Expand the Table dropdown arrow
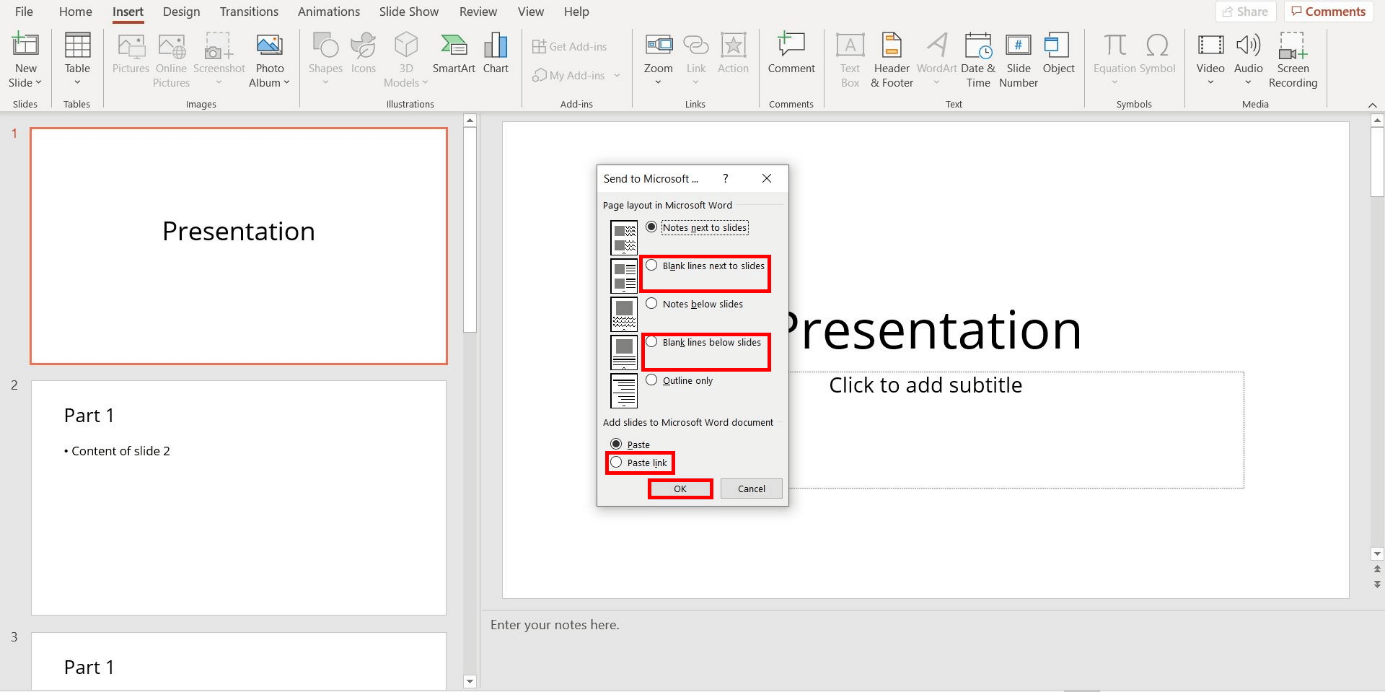This screenshot has width=1385, height=692. [x=77, y=83]
